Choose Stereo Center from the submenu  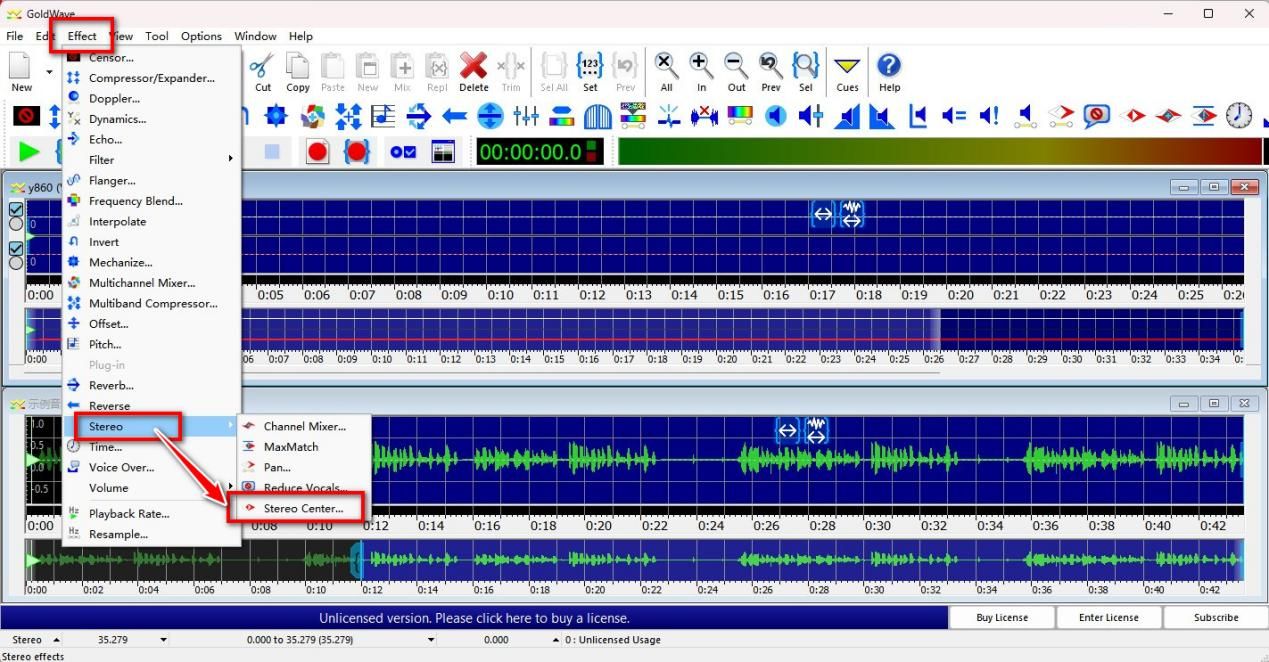tap(303, 509)
